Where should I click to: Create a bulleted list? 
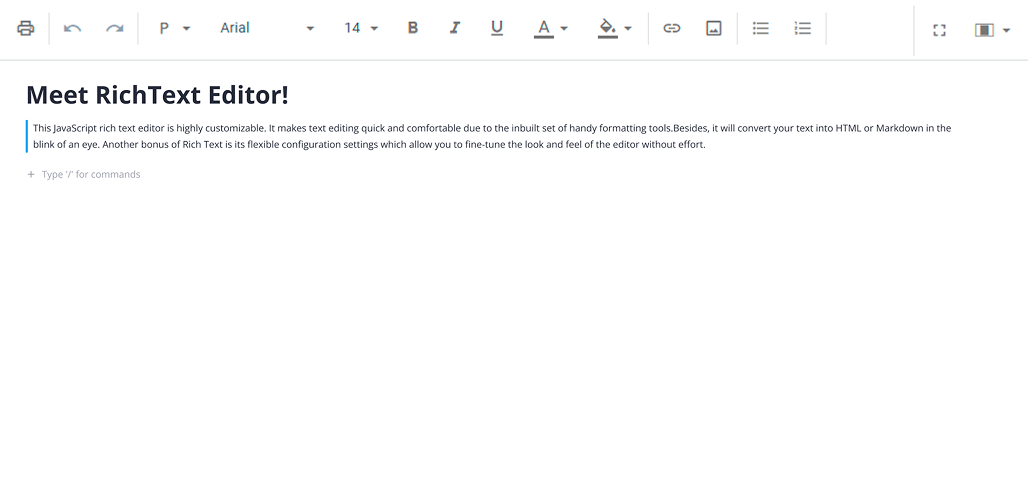(x=761, y=28)
